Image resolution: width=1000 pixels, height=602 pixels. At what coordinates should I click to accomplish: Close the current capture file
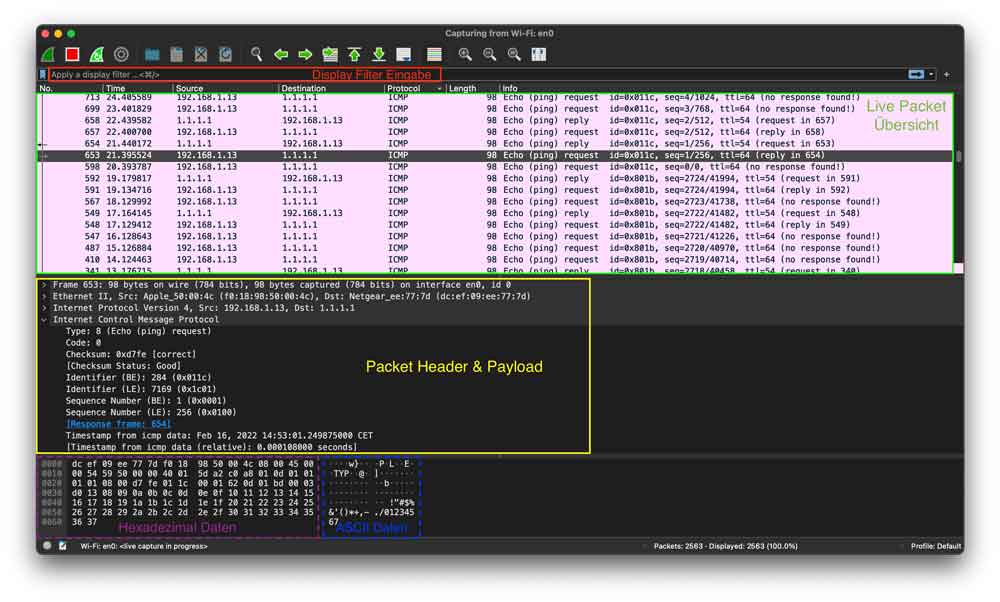200,55
